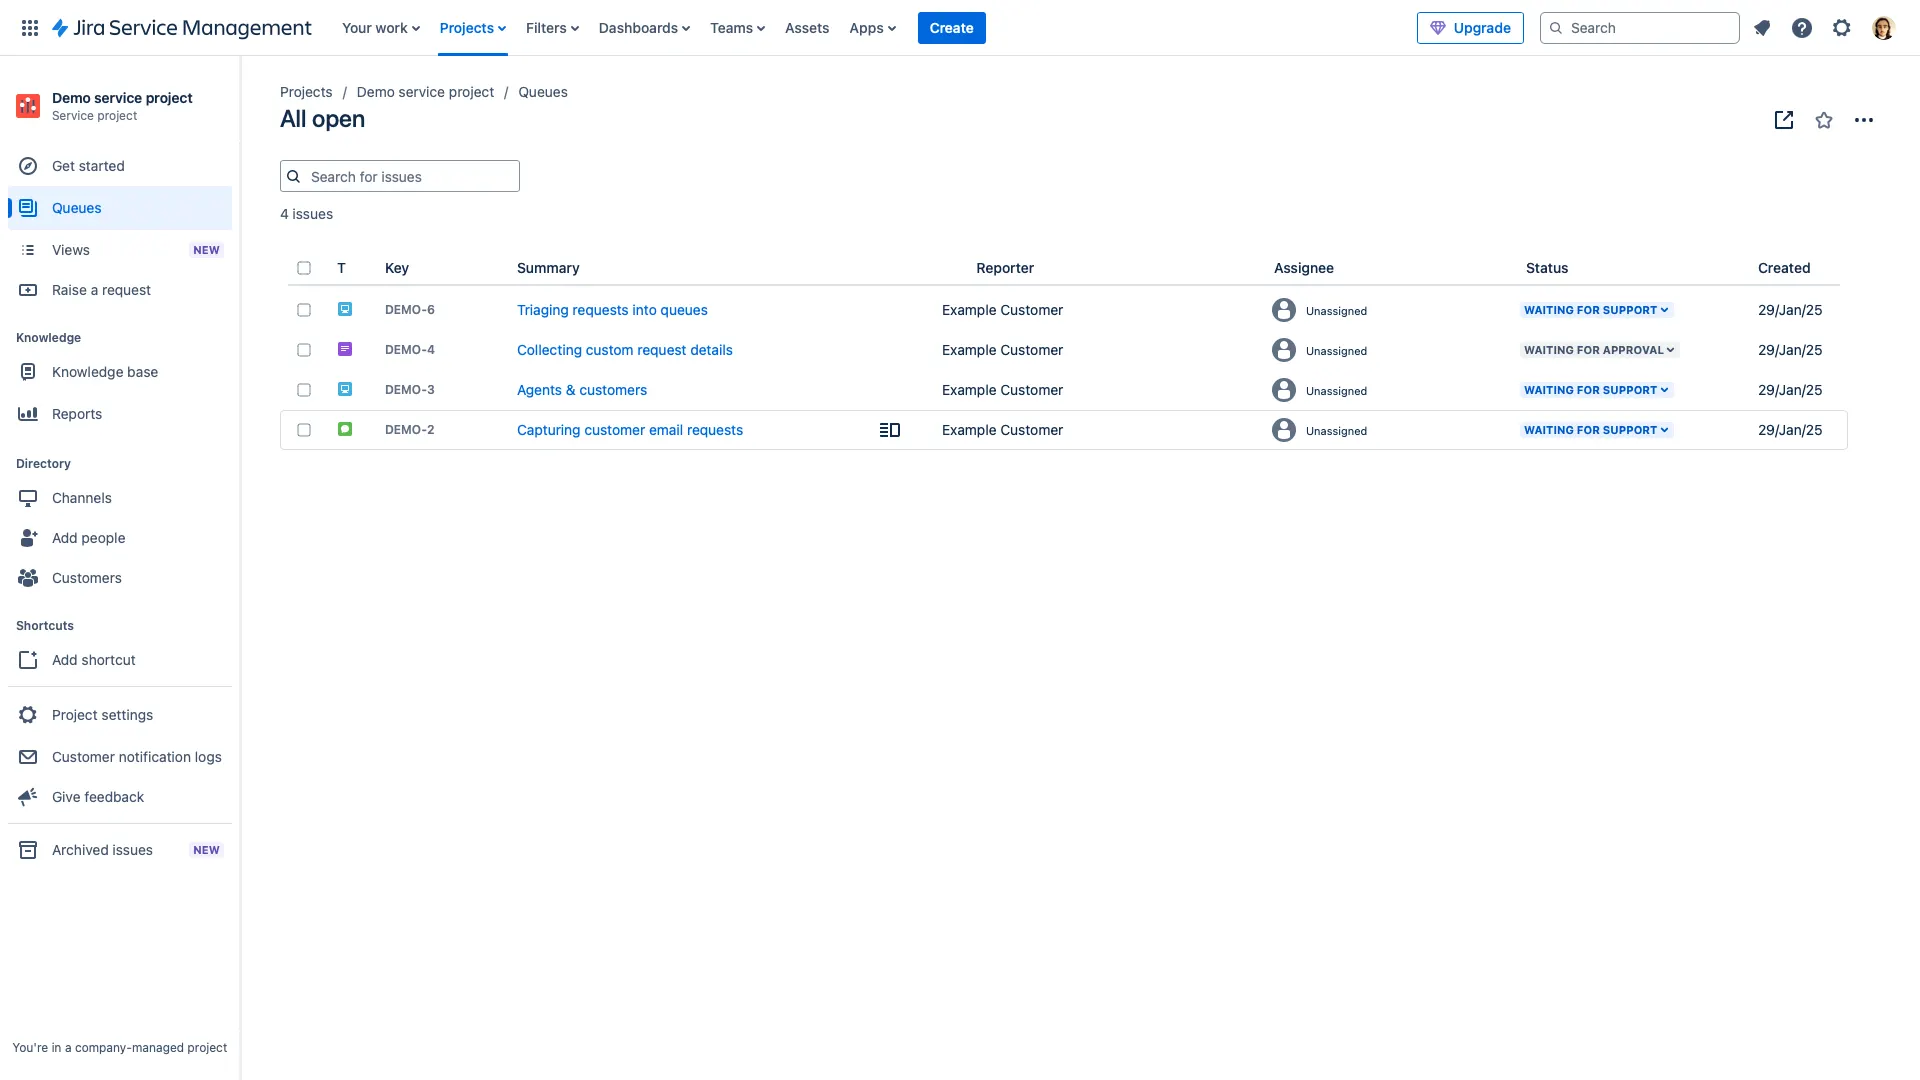
Task: Sort by the Summary column header
Action: tap(548, 268)
